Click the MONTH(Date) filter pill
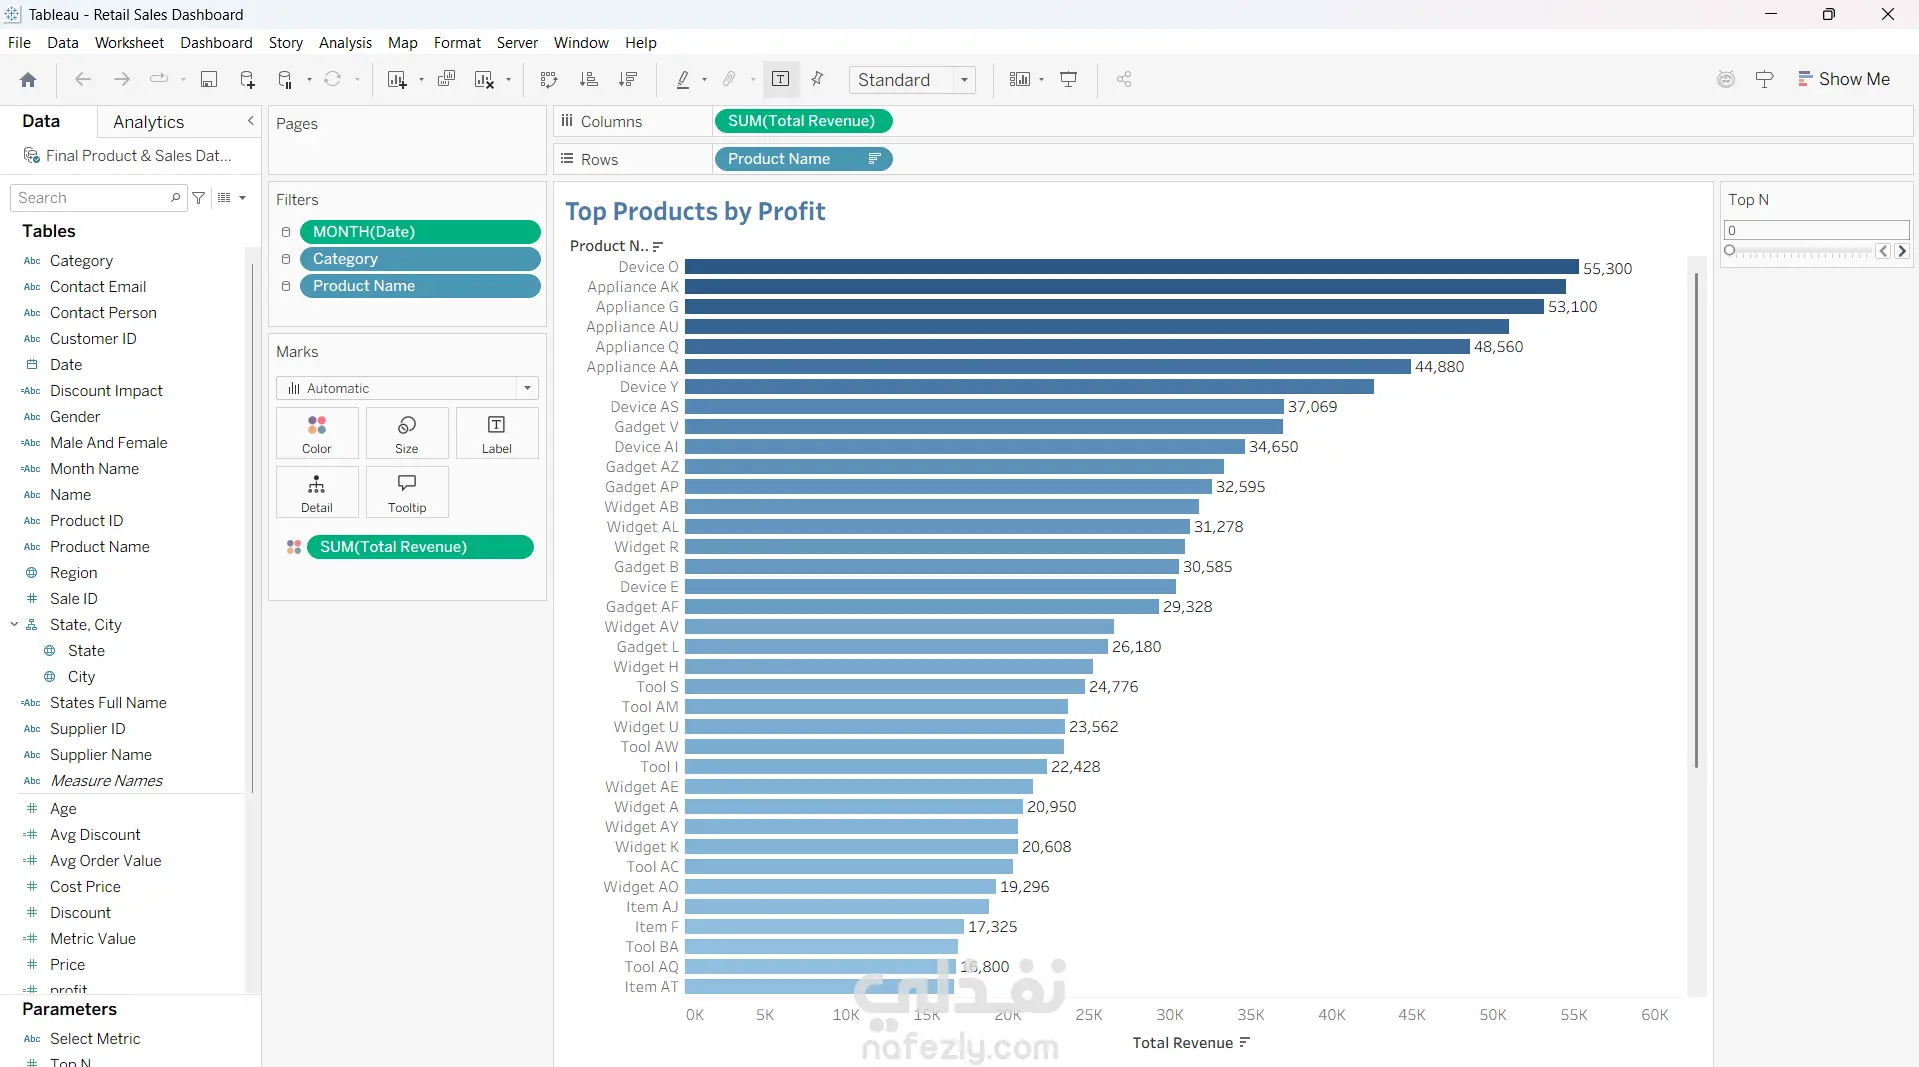 coord(420,232)
